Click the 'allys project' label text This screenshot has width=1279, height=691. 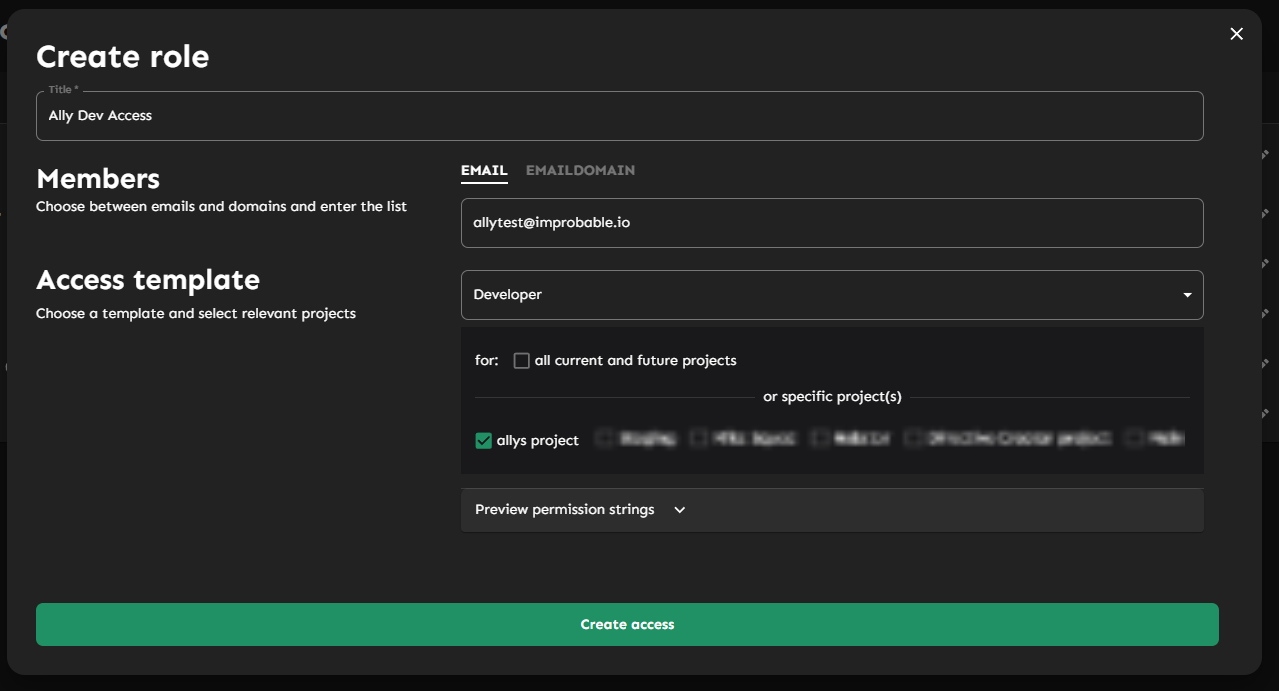click(x=538, y=441)
